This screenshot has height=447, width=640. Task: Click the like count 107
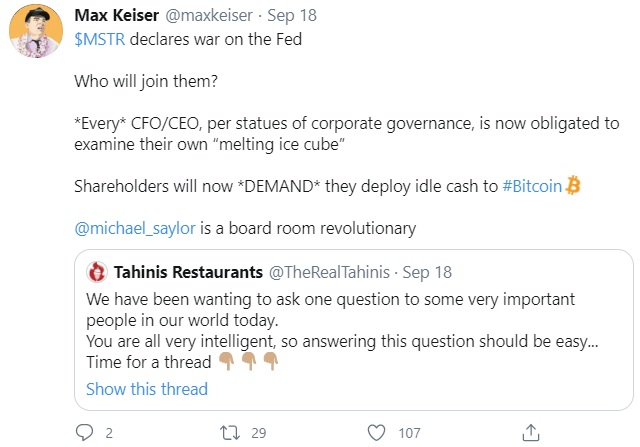click(410, 433)
